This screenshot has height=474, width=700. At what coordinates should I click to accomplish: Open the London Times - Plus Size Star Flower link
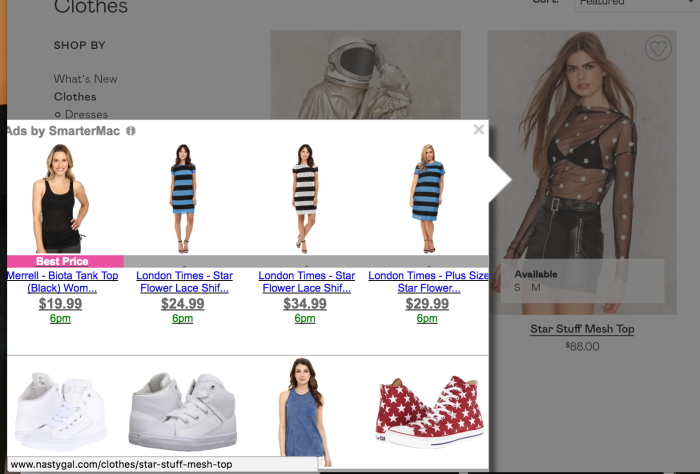pos(428,282)
